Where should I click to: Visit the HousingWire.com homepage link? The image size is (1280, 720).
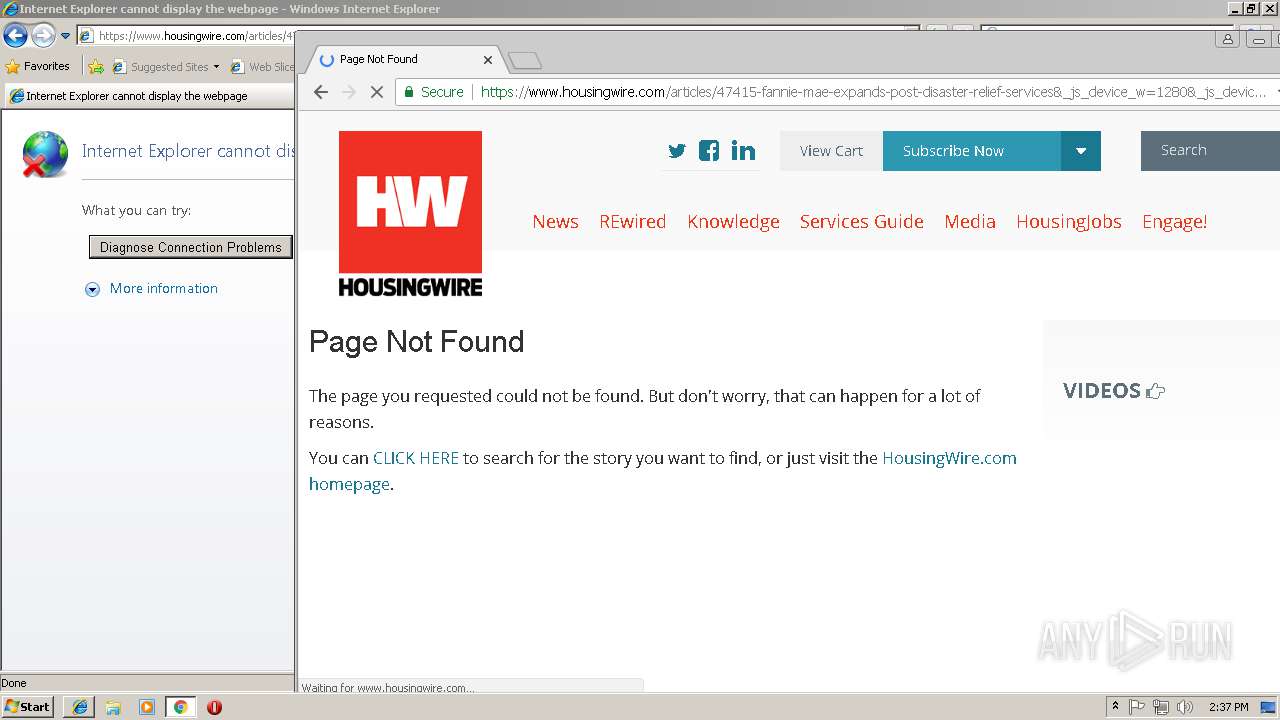click(949, 458)
